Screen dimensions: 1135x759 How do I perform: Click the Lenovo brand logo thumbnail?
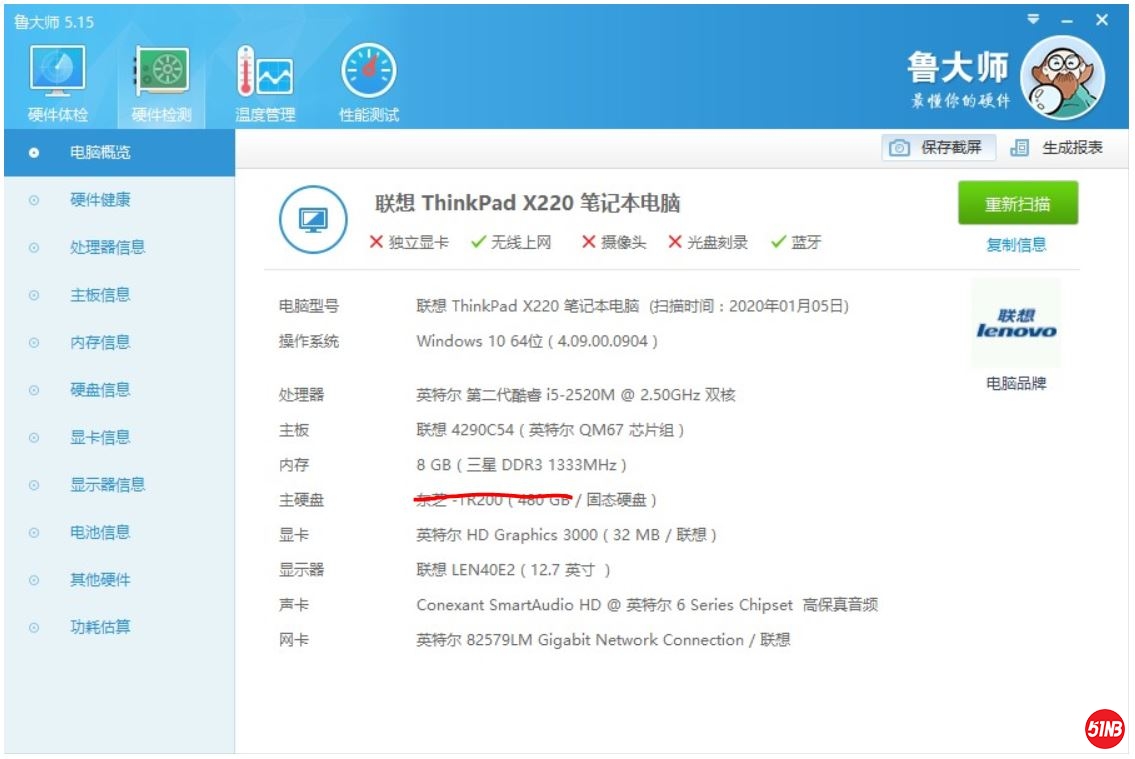1016,323
